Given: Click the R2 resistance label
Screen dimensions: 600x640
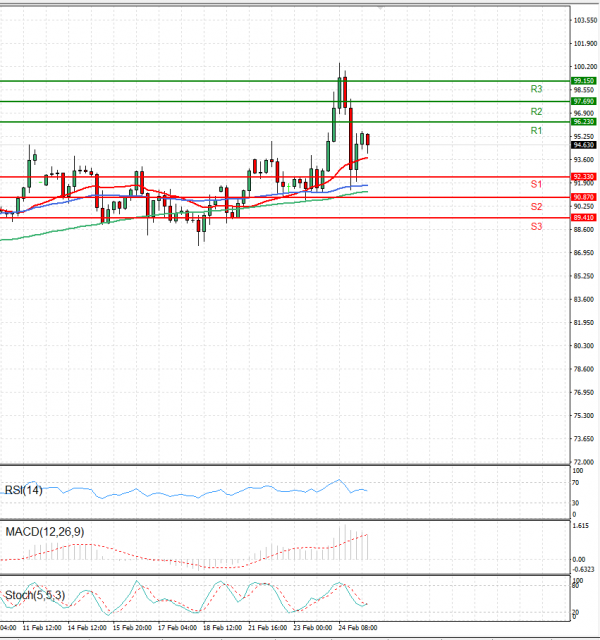Looking at the screenshot, I should pyautogui.click(x=536, y=111).
